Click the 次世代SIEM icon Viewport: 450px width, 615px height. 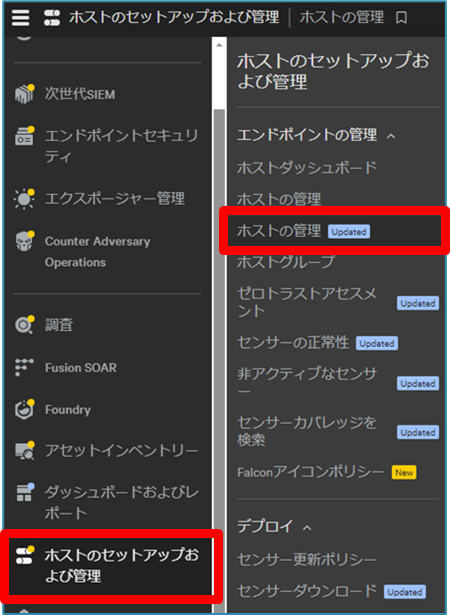(x=25, y=94)
